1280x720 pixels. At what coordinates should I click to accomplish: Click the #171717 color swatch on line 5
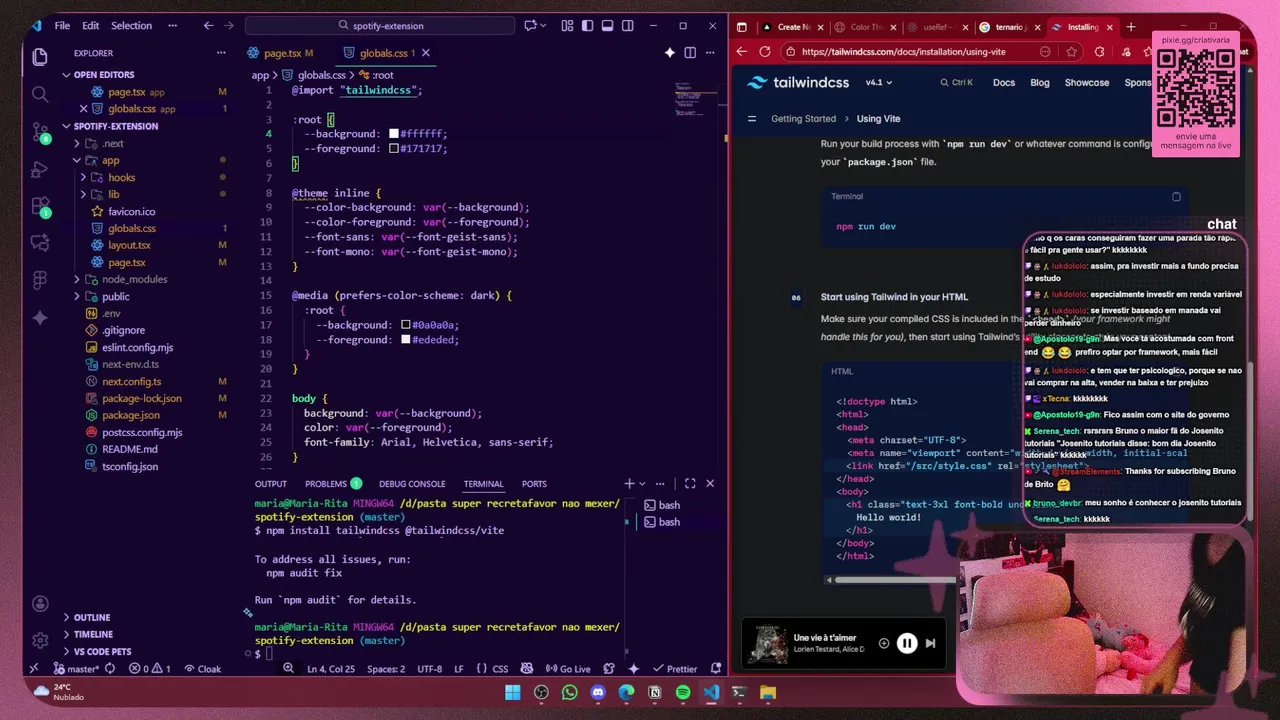pyautogui.click(x=394, y=149)
